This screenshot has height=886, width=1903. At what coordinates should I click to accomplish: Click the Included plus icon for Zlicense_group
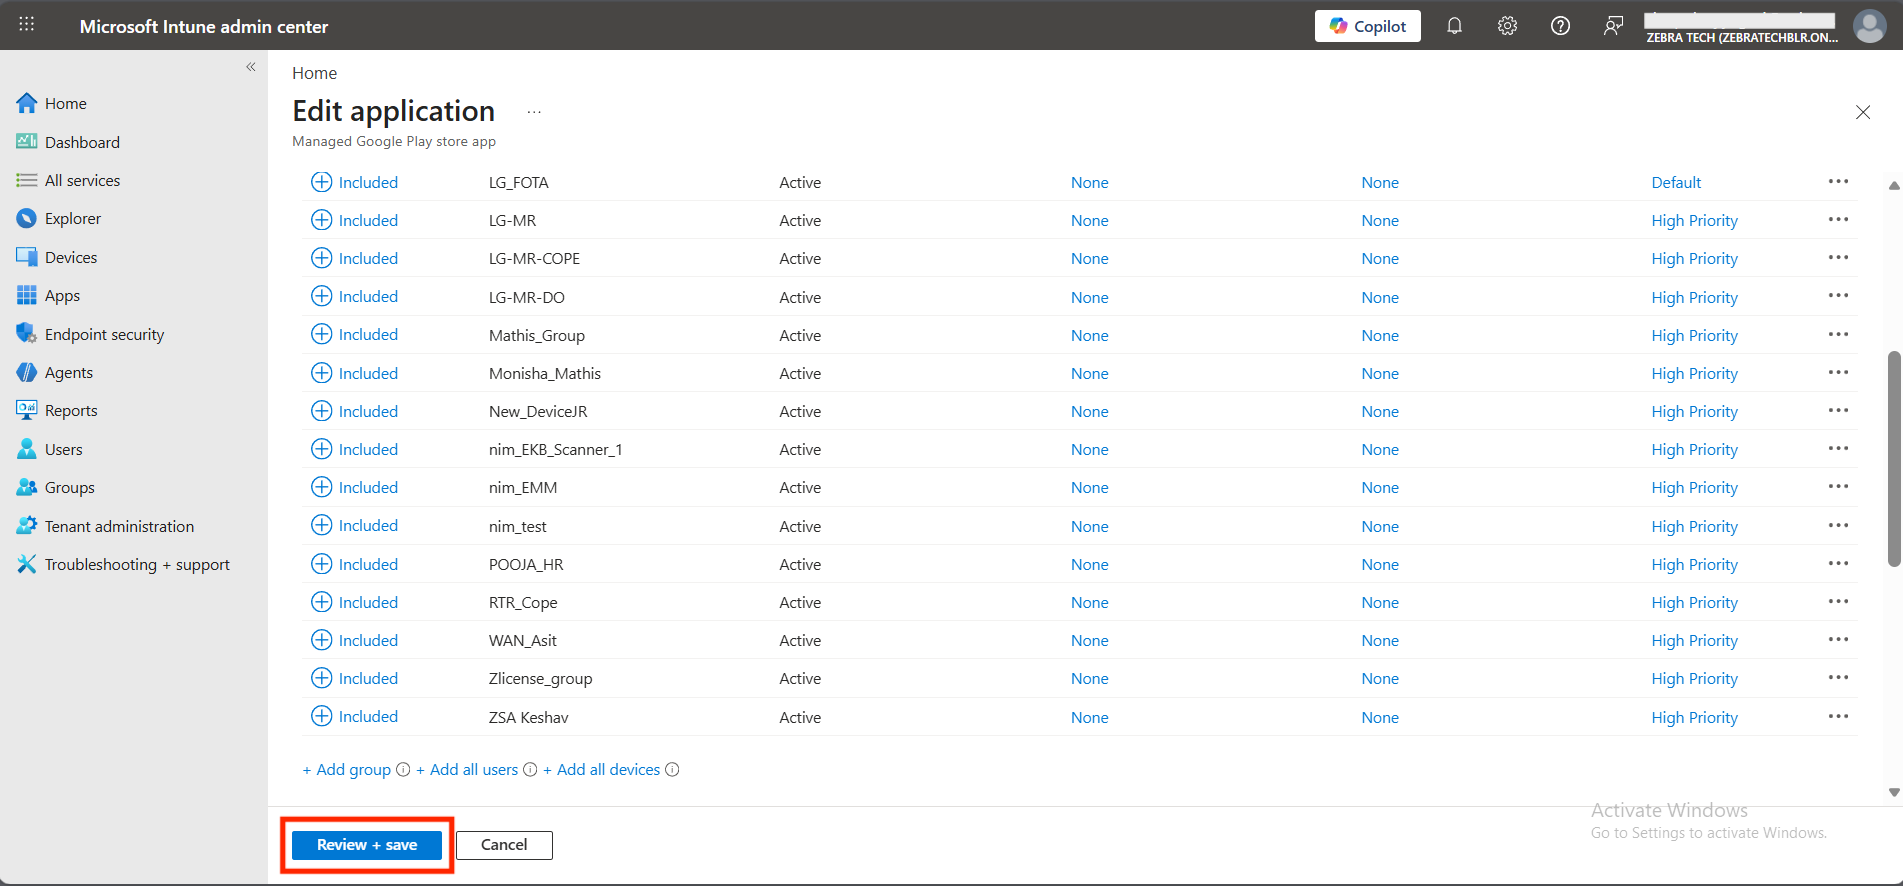[321, 678]
